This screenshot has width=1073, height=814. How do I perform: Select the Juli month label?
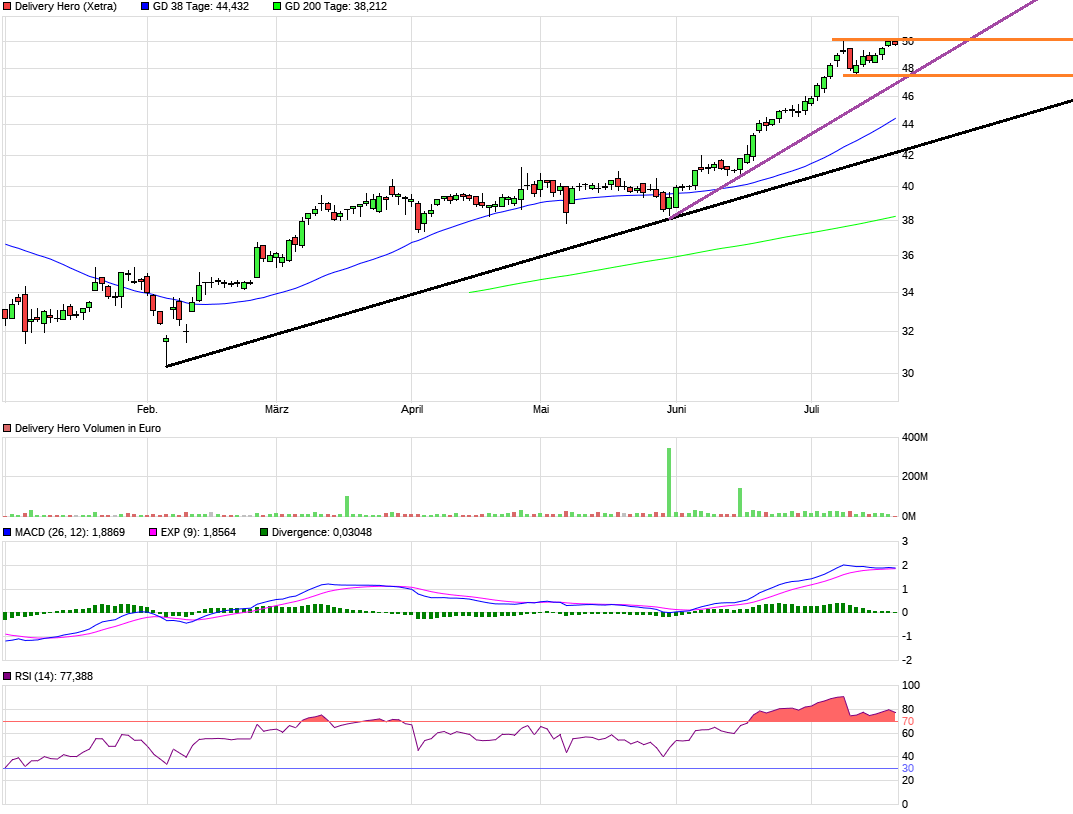coord(810,409)
